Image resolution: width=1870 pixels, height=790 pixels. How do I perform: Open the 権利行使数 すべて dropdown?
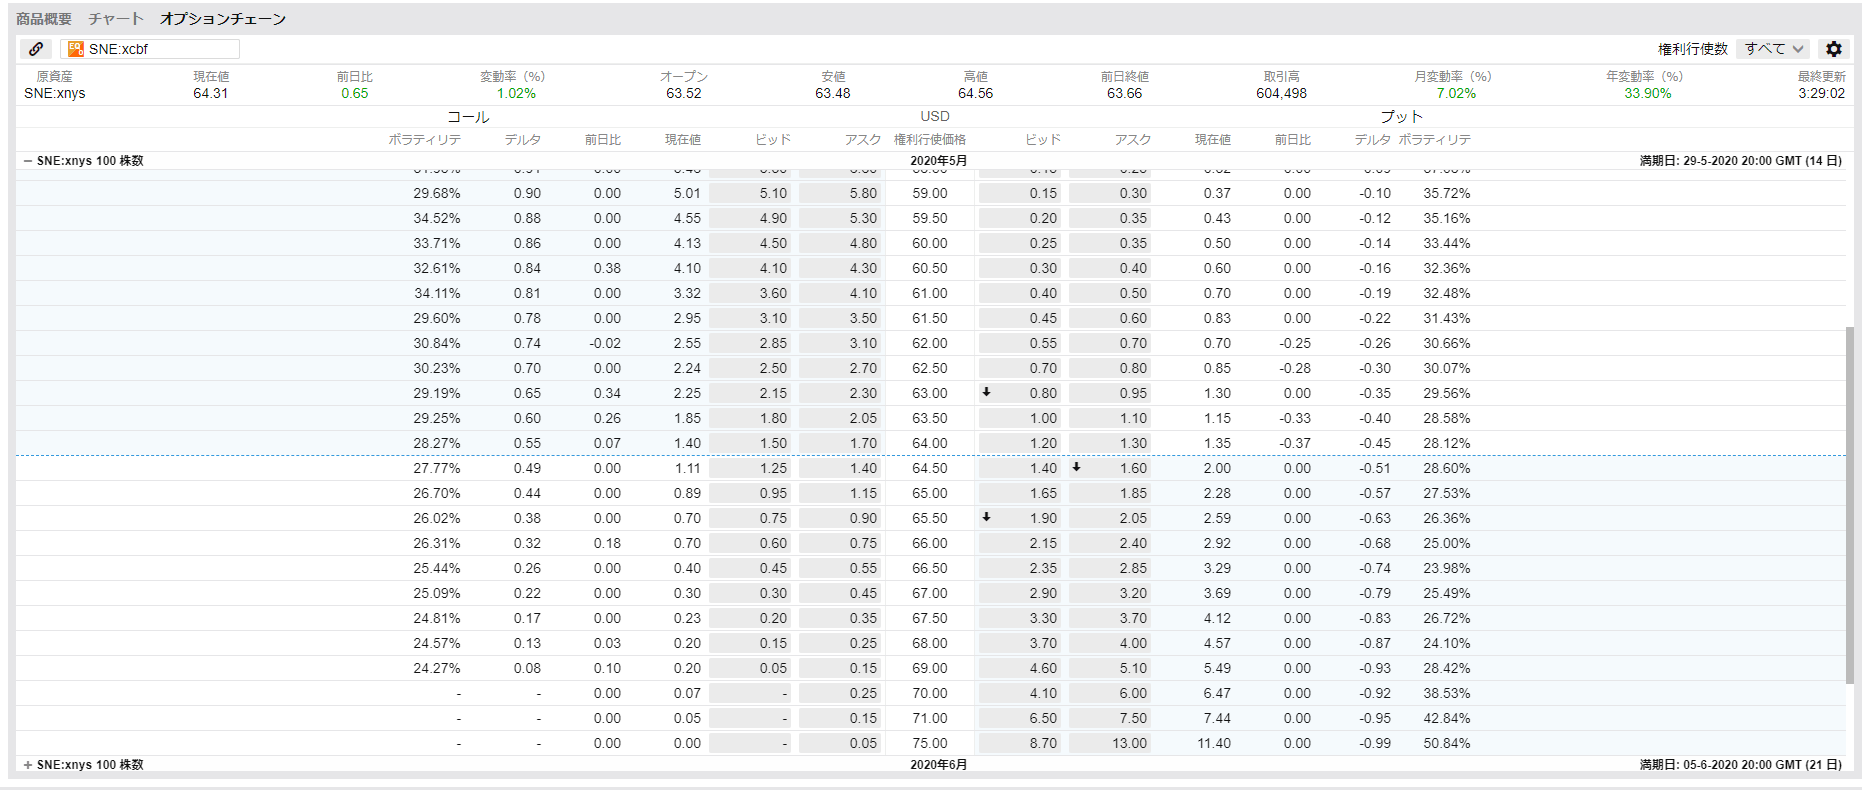(x=1773, y=49)
